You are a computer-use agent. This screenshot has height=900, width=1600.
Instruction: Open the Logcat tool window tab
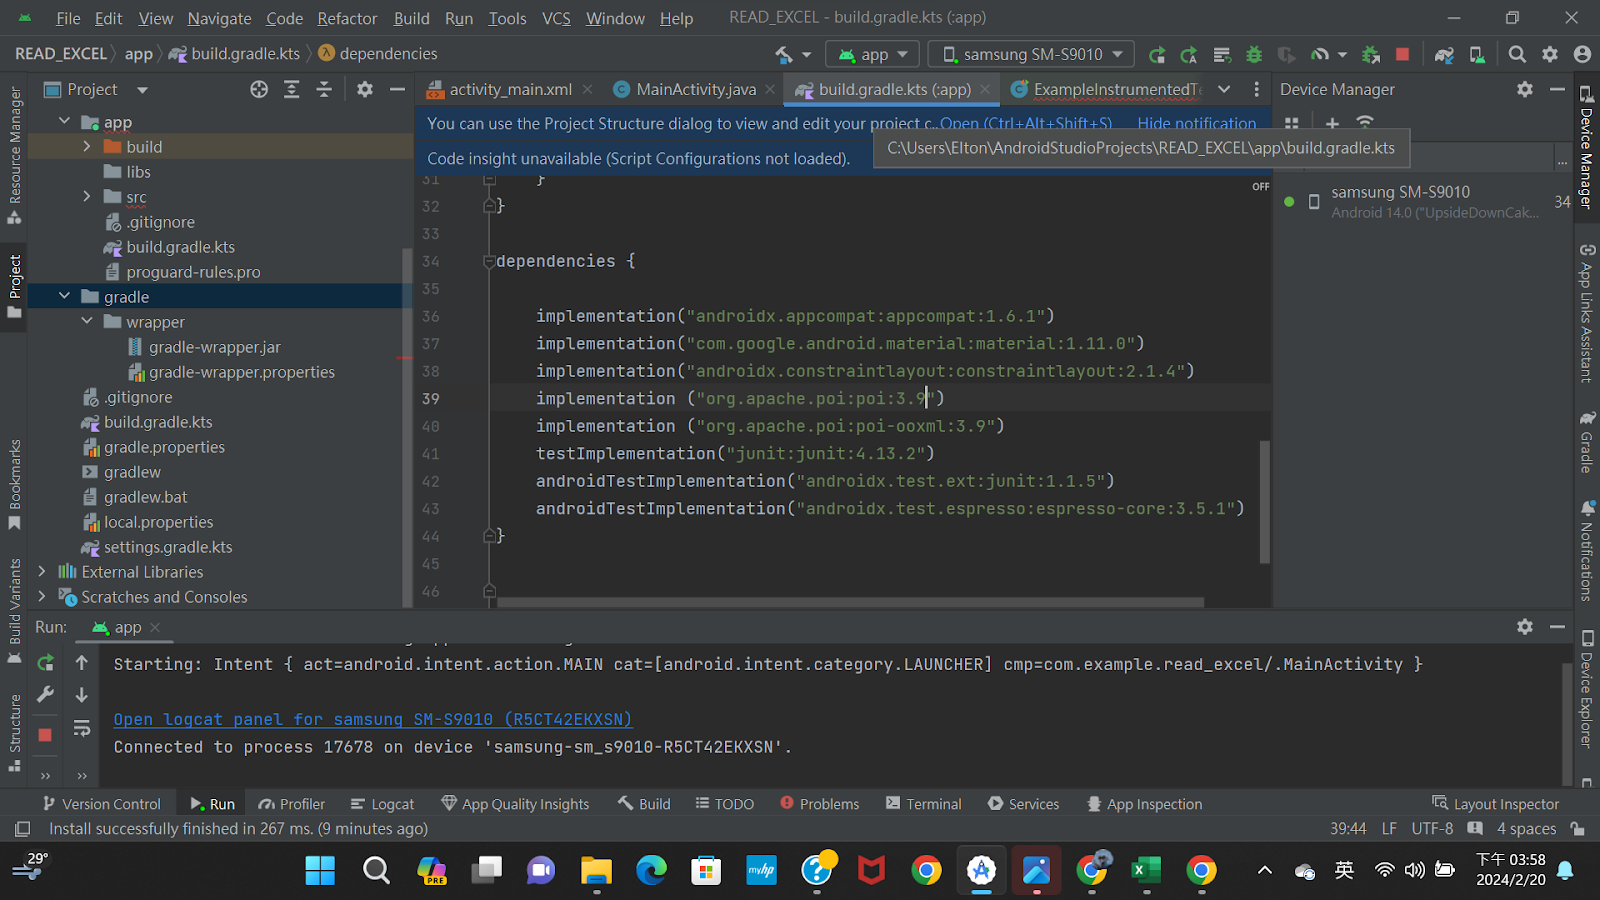pyautogui.click(x=382, y=804)
